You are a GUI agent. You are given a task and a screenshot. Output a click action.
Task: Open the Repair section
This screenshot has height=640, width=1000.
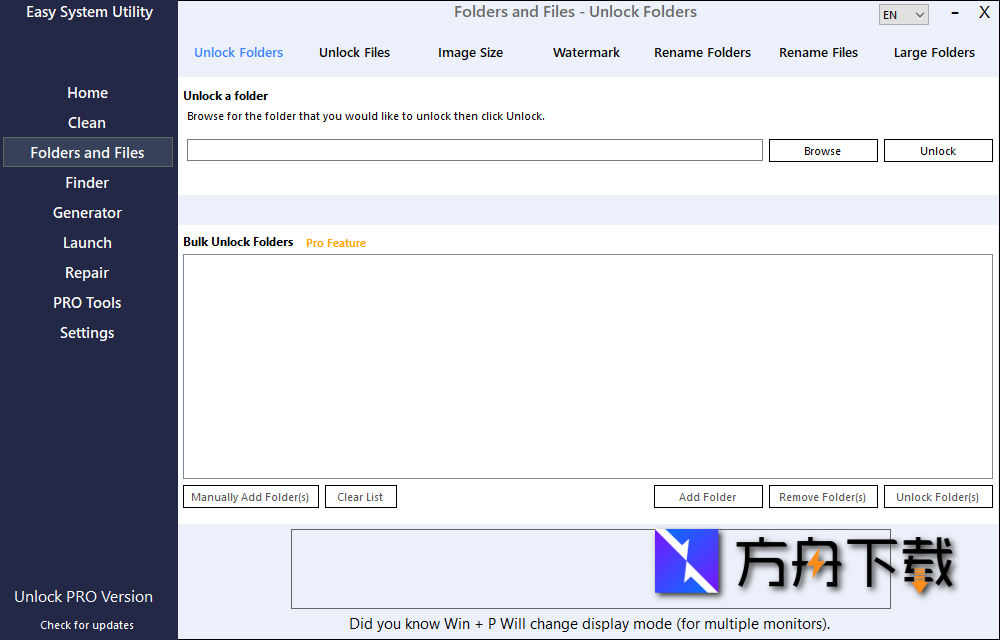[x=87, y=272]
